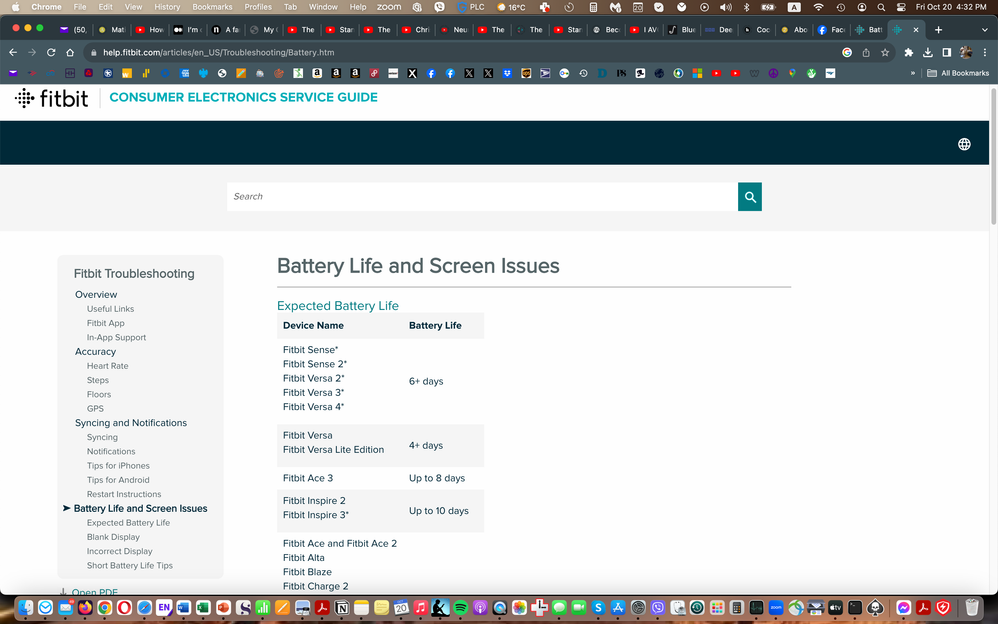Open the language globe selector
This screenshot has height=624, width=998.
point(964,144)
